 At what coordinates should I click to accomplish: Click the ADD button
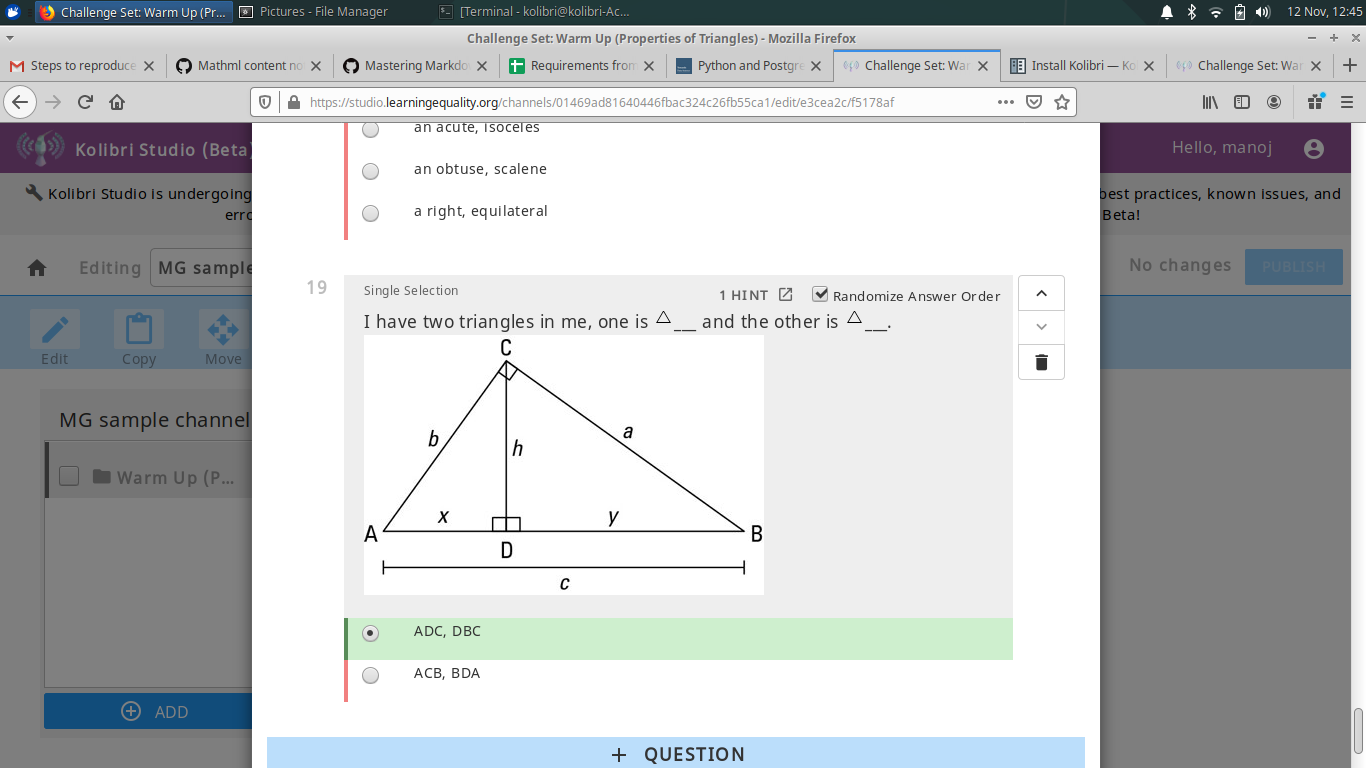pos(156,711)
